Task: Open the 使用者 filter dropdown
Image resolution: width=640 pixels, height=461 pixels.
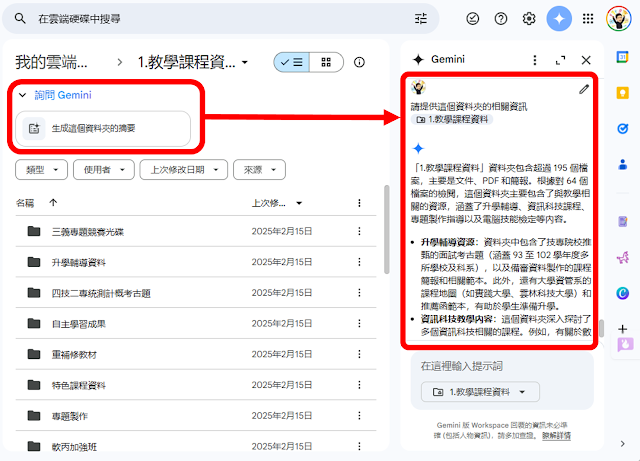Action: click(x=104, y=169)
